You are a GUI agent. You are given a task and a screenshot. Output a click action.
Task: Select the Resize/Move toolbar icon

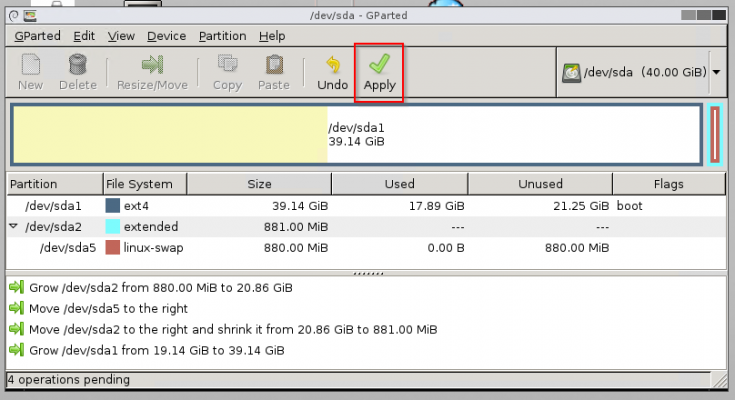152,66
